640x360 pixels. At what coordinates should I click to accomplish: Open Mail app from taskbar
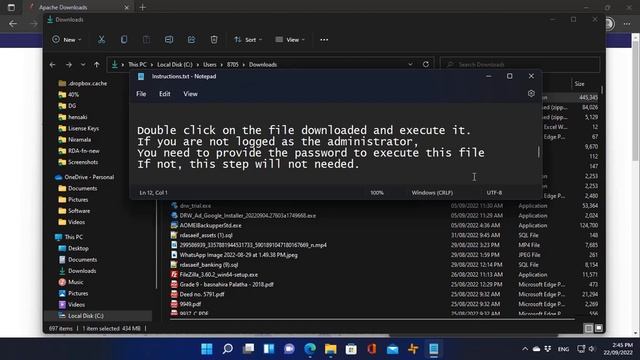(392, 349)
